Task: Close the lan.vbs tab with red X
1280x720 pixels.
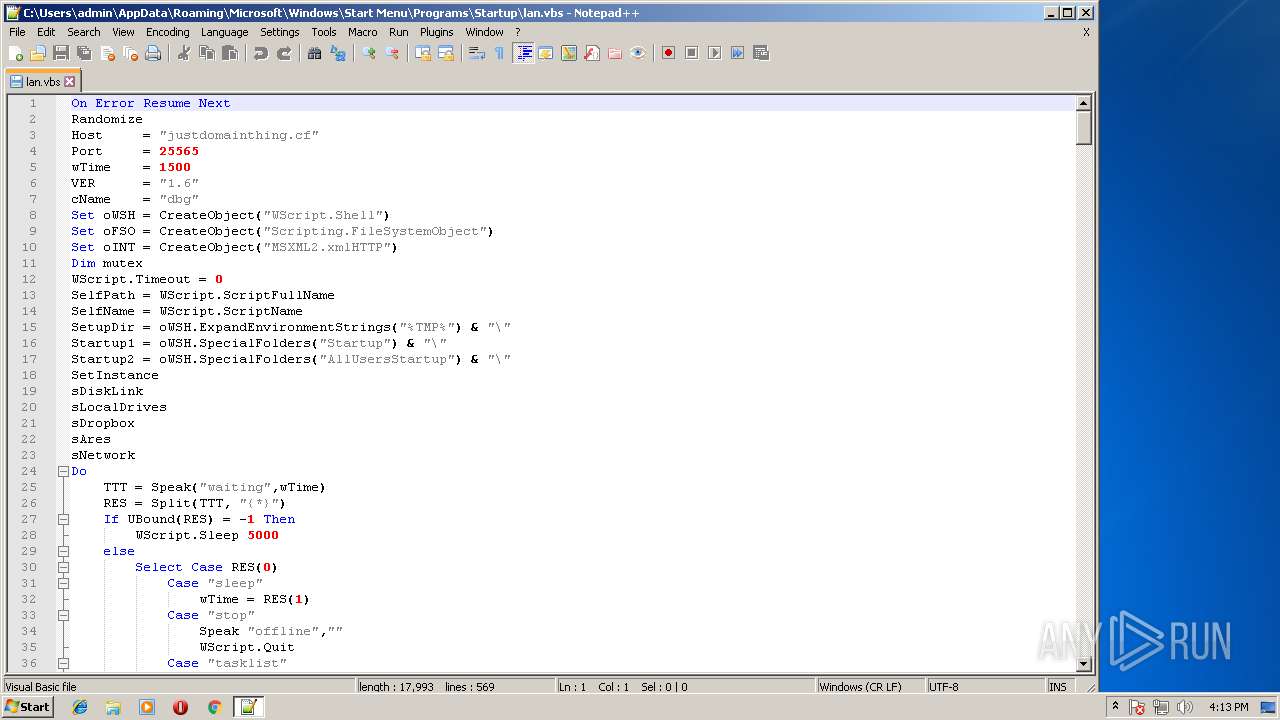Action: (70, 82)
